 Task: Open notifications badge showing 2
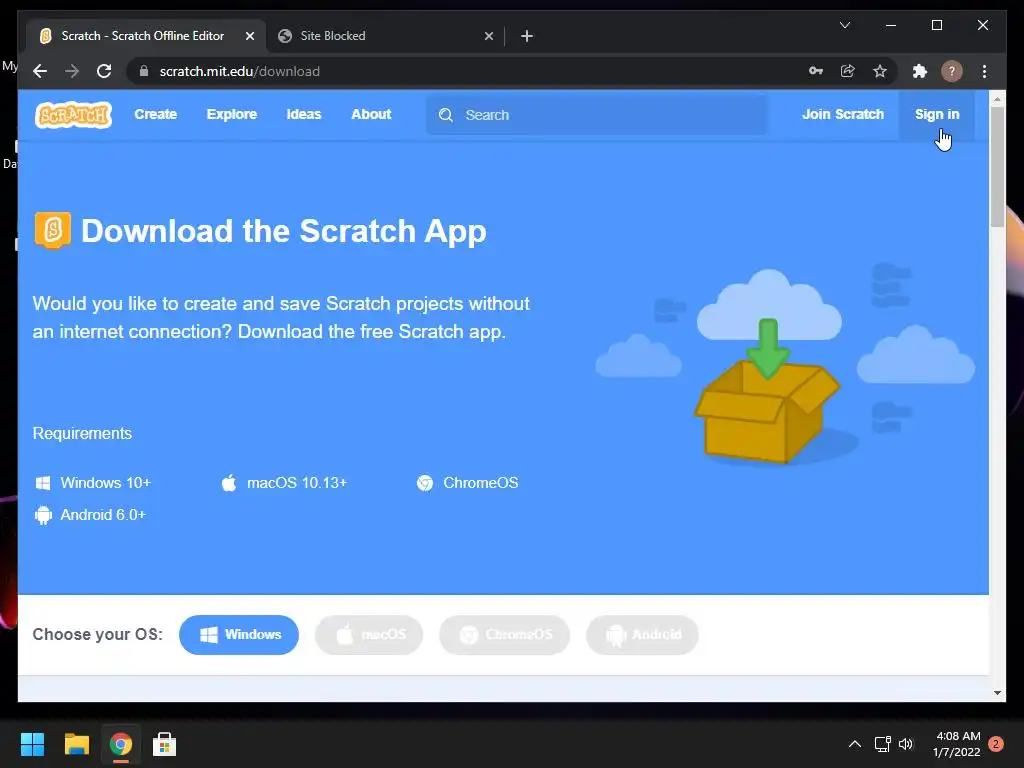996,744
